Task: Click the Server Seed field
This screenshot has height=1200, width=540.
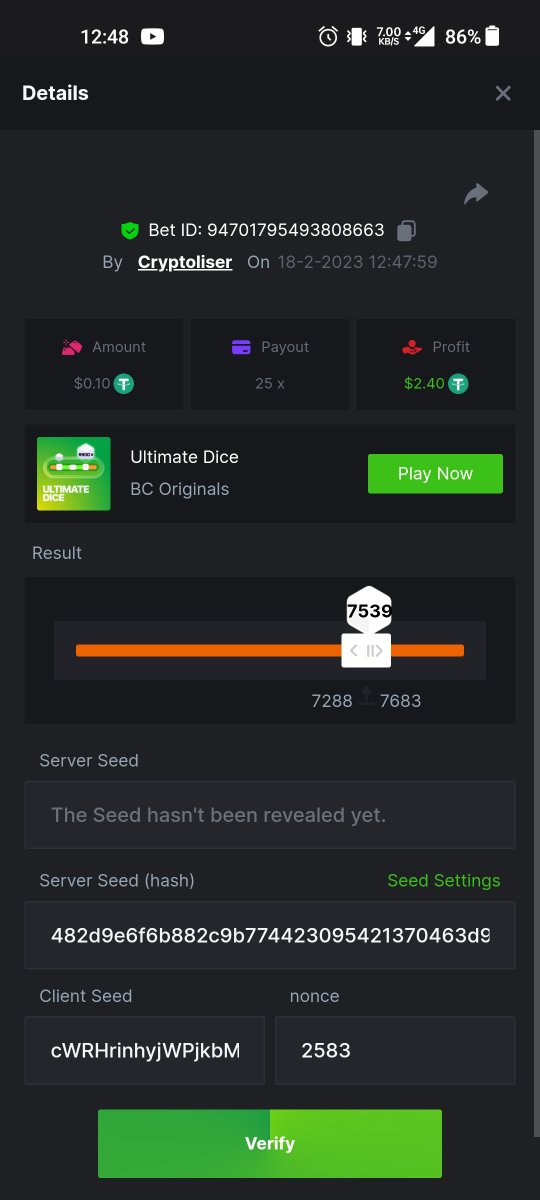Action: [x=270, y=815]
